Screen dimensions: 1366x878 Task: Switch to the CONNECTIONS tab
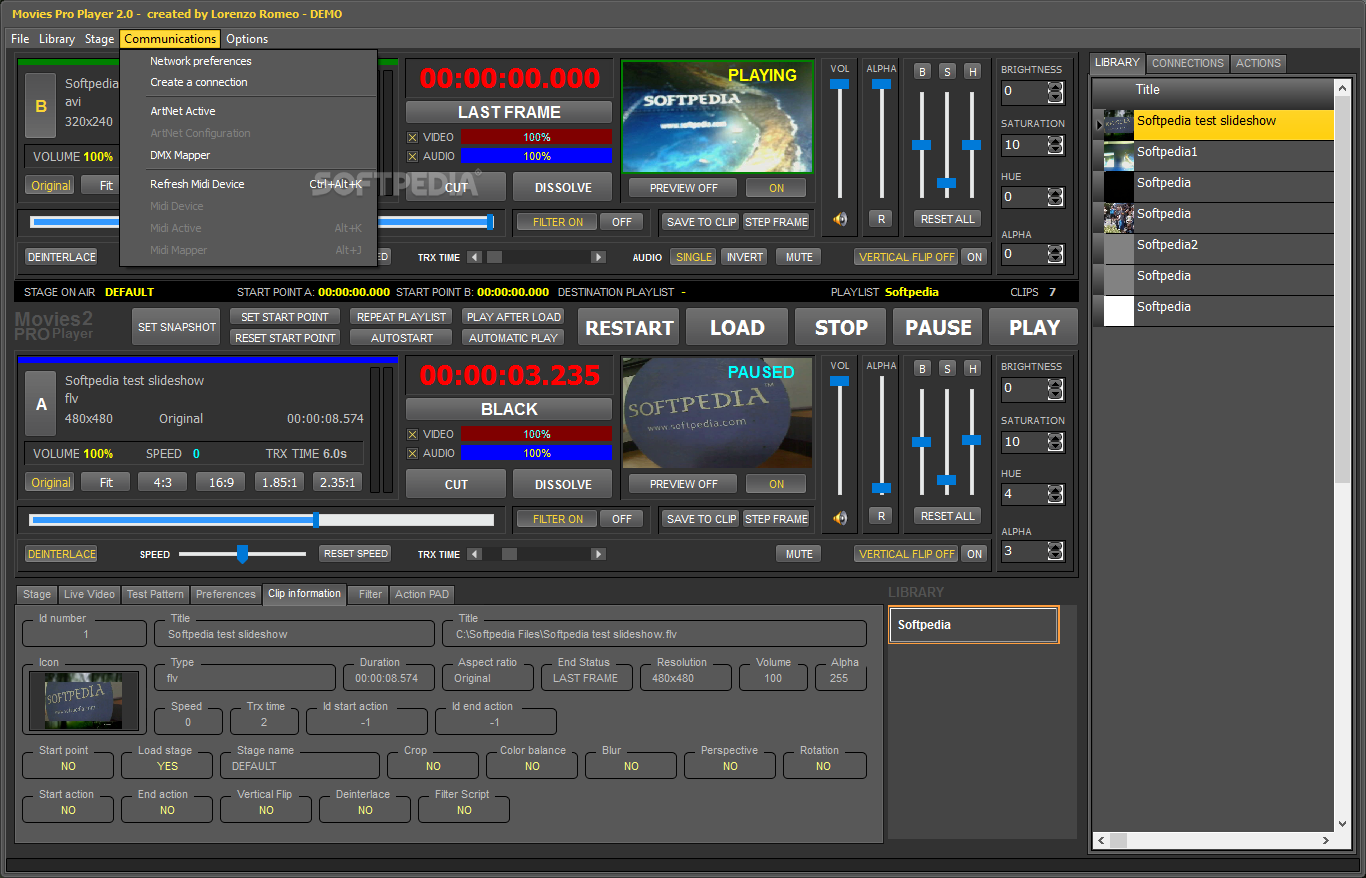pyautogui.click(x=1188, y=63)
